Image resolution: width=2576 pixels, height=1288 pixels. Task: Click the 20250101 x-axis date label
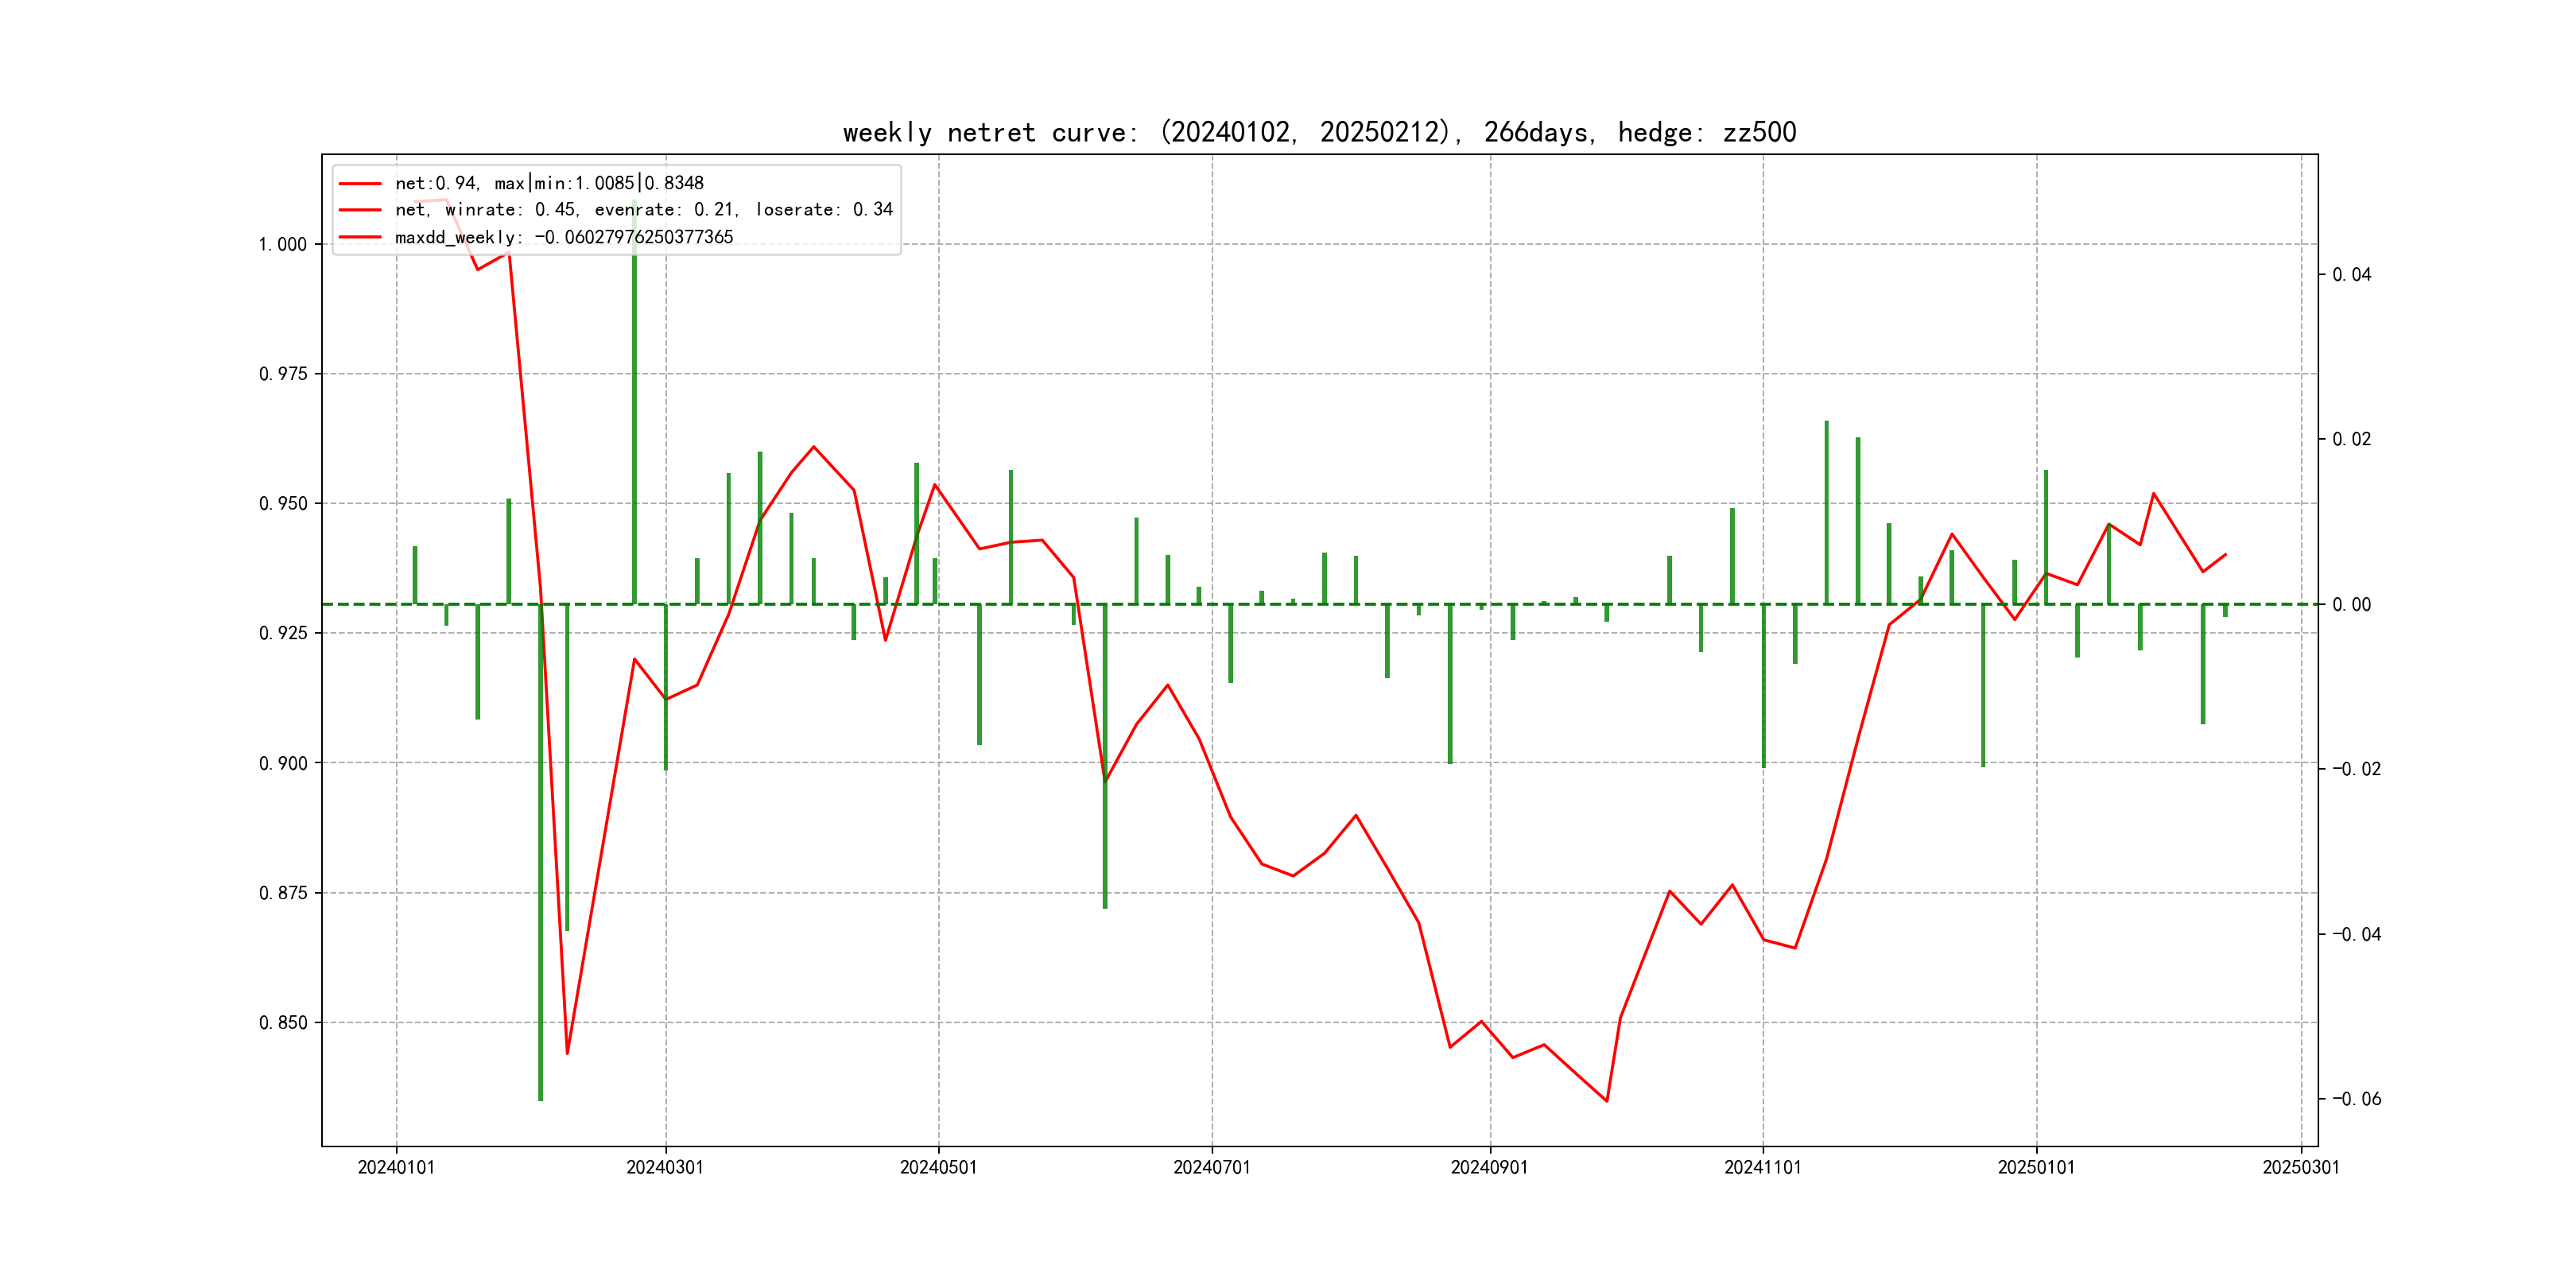pyautogui.click(x=2036, y=1167)
